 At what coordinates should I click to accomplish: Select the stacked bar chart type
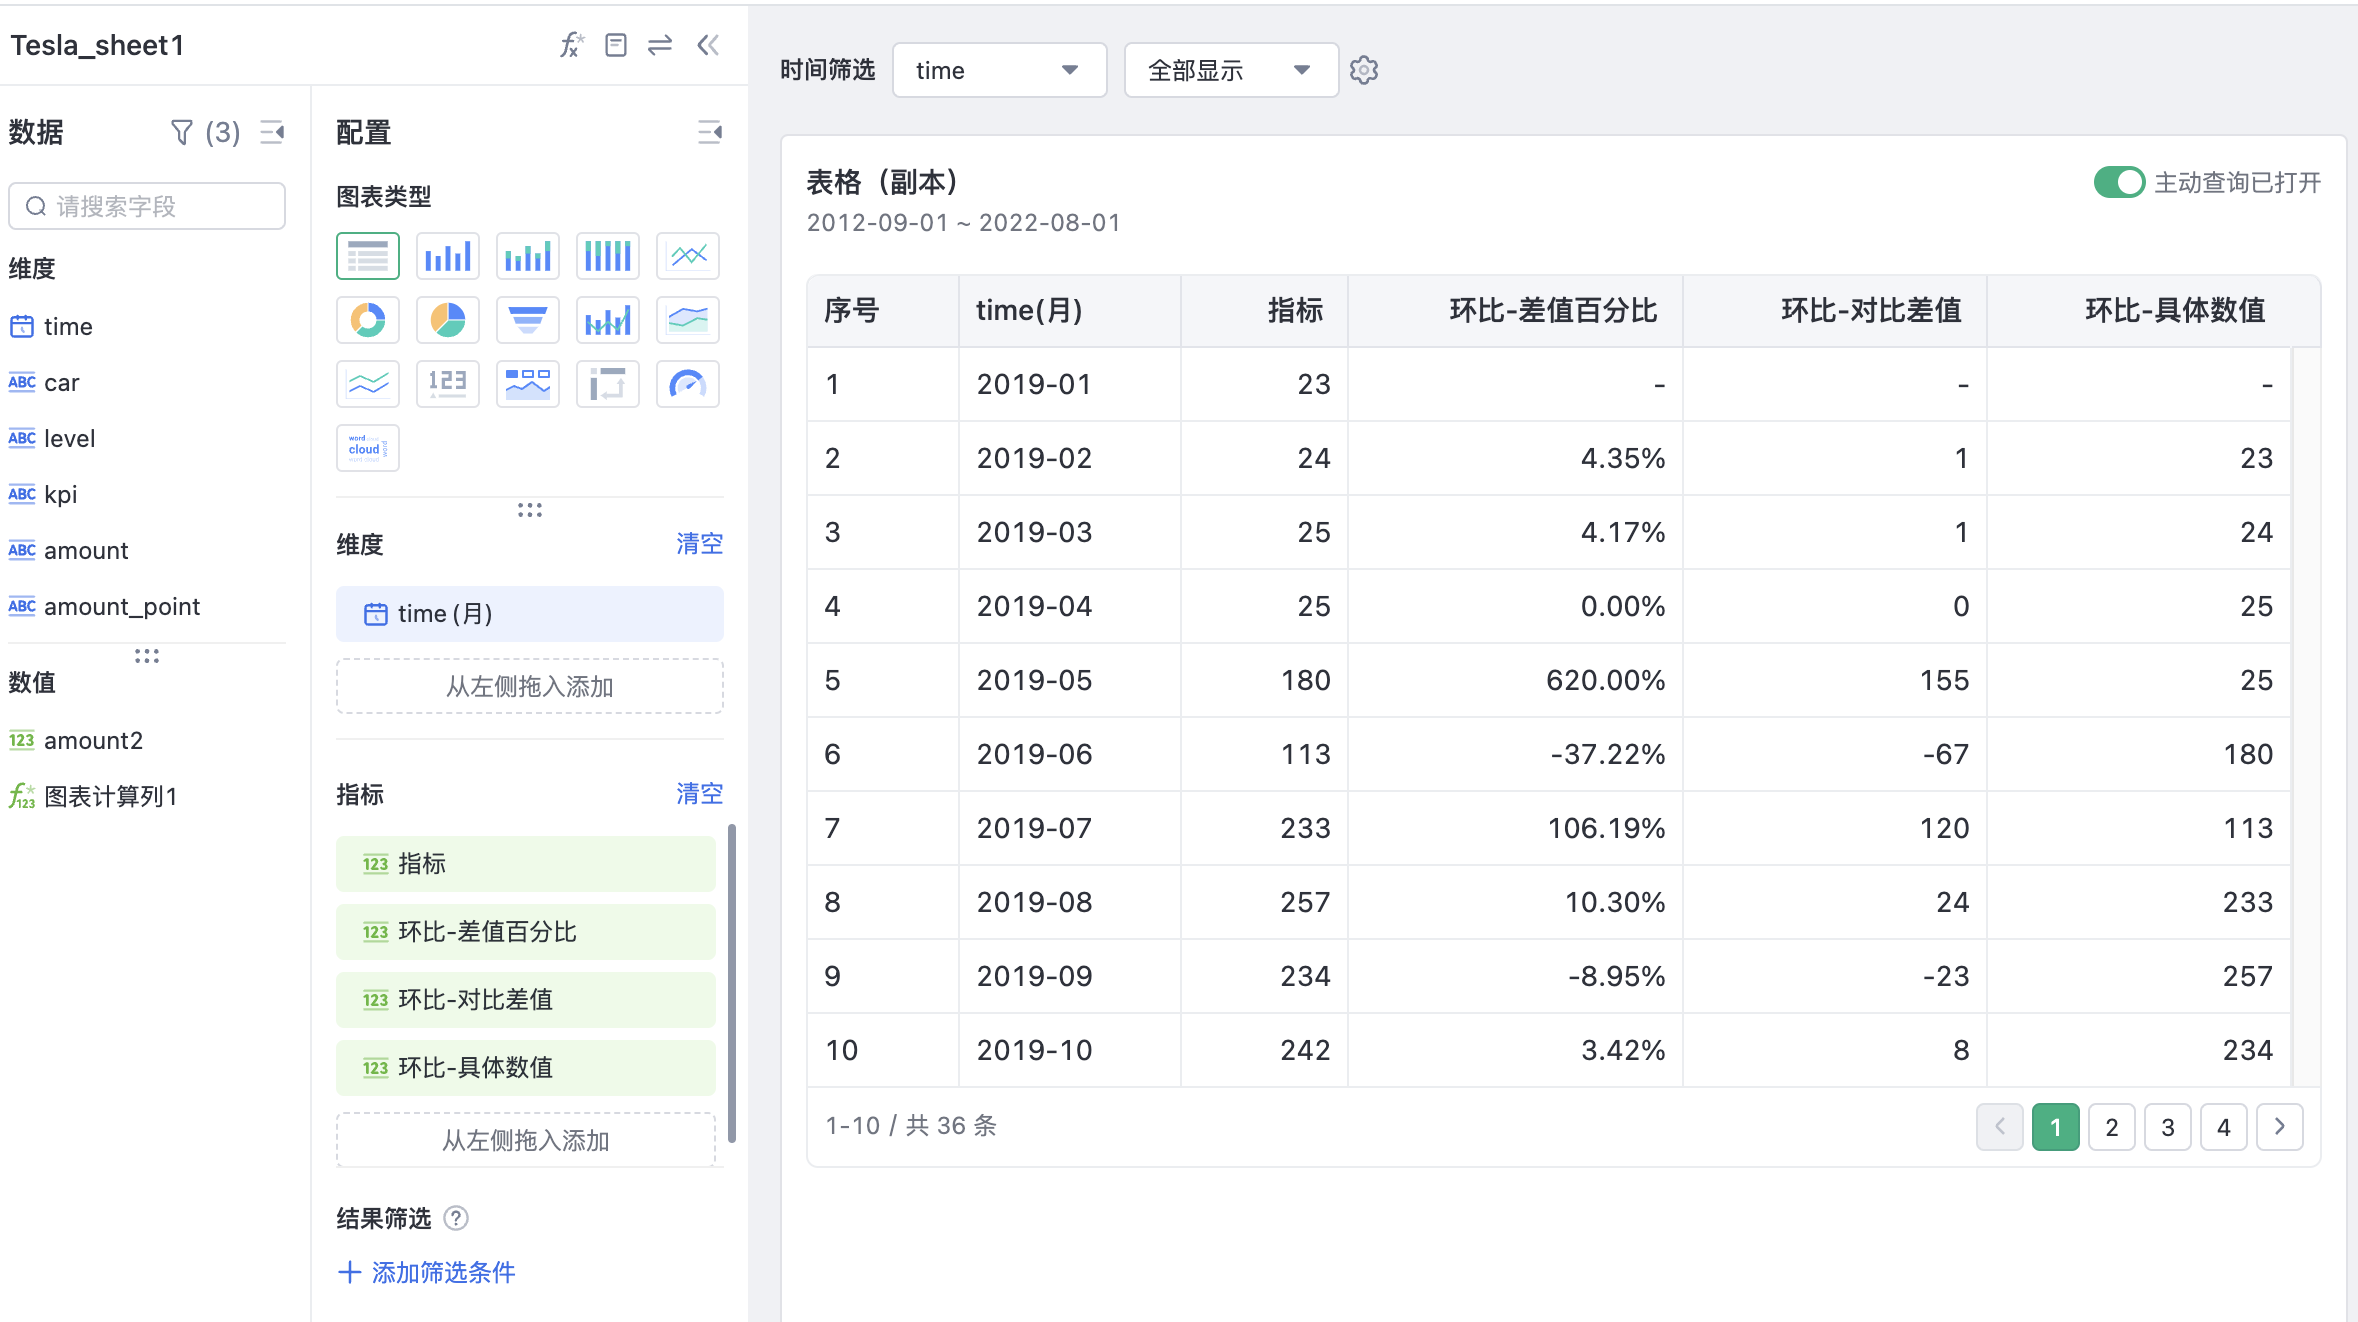tap(527, 255)
